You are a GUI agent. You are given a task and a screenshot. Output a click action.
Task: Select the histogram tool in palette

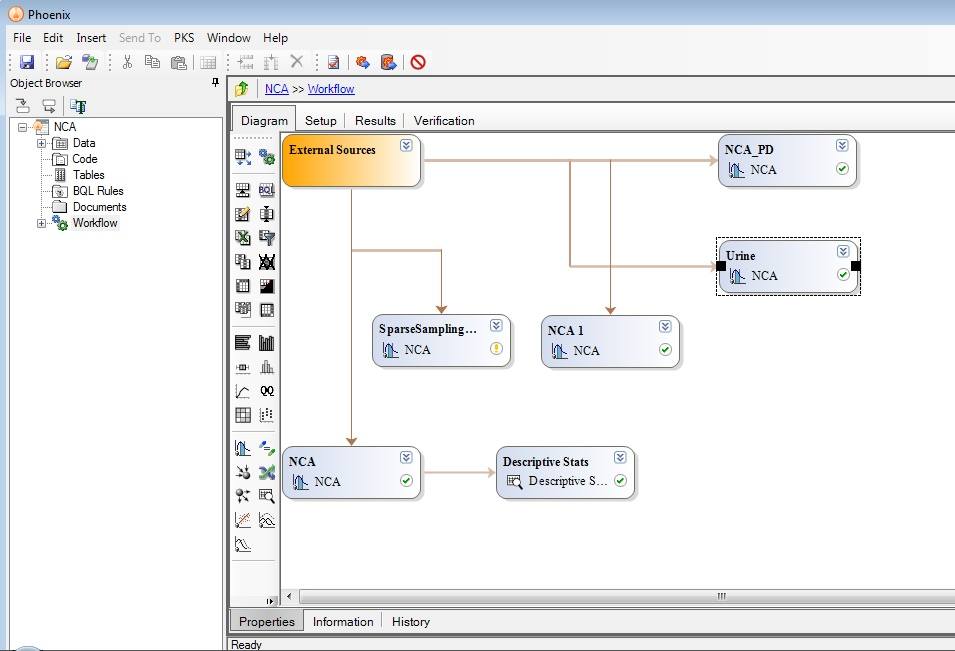(x=267, y=367)
